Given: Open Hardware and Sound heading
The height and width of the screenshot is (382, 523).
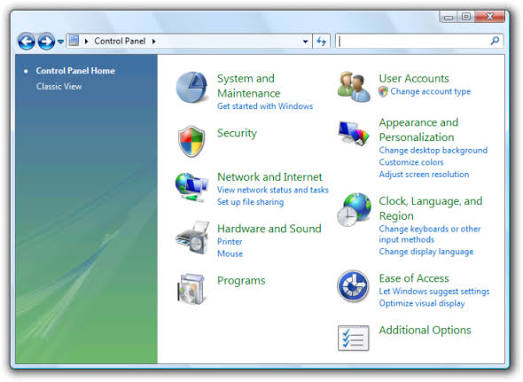Looking at the screenshot, I should coord(269,229).
